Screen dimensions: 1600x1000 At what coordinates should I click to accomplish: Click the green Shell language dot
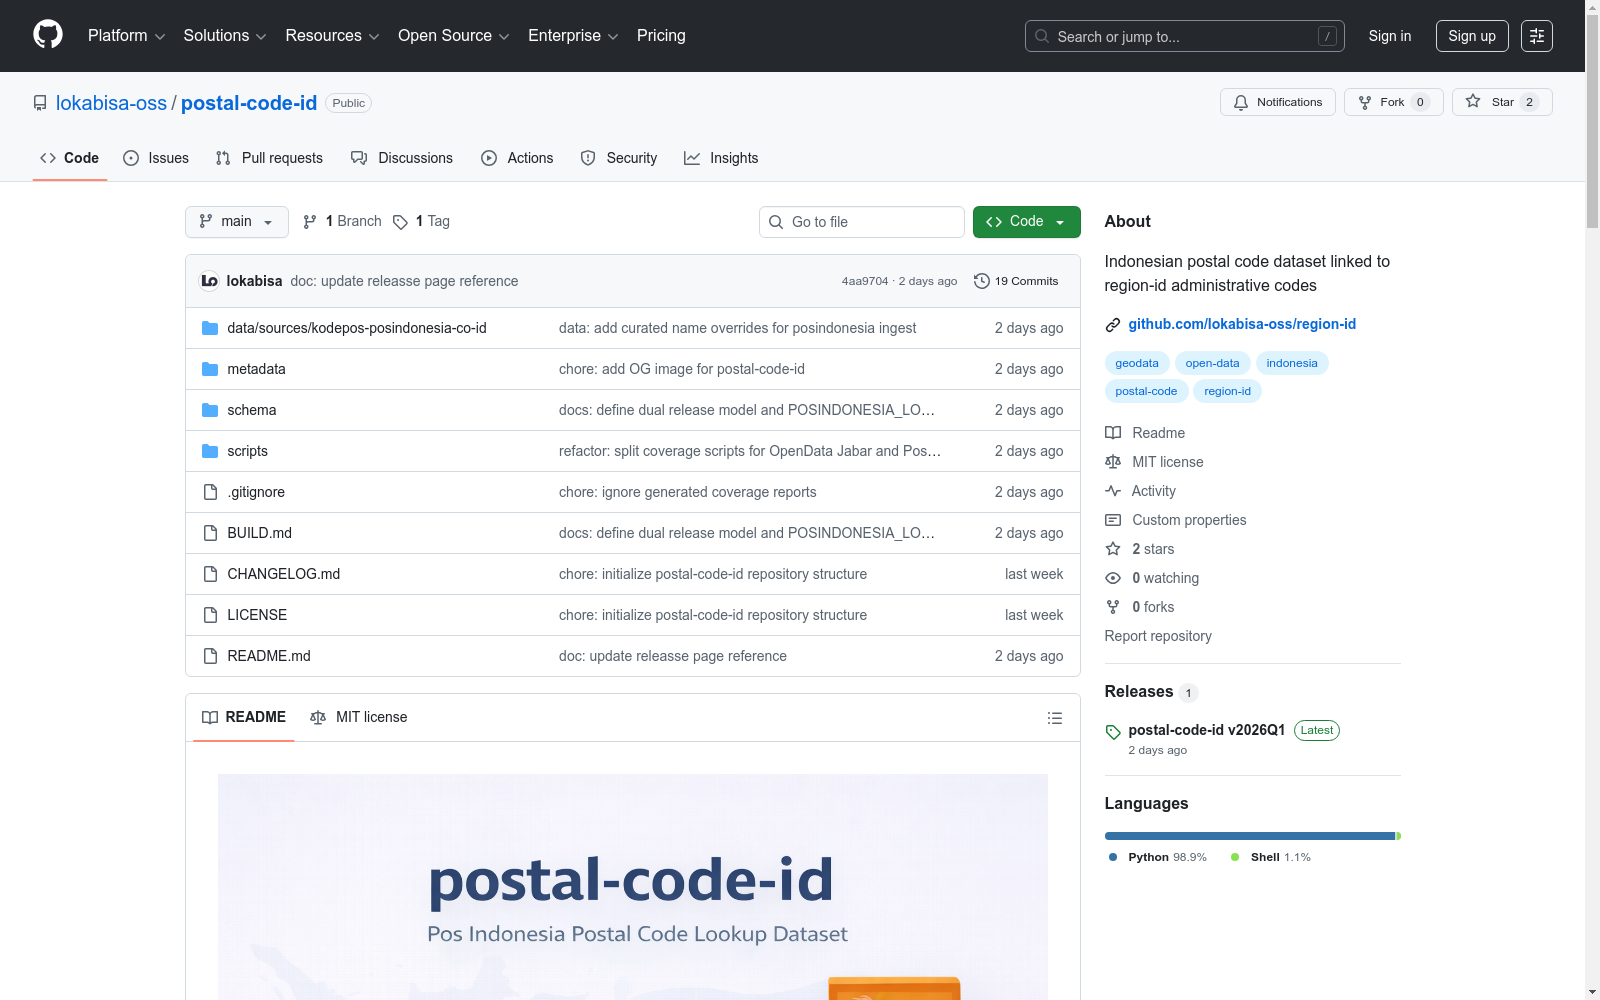click(x=1235, y=857)
